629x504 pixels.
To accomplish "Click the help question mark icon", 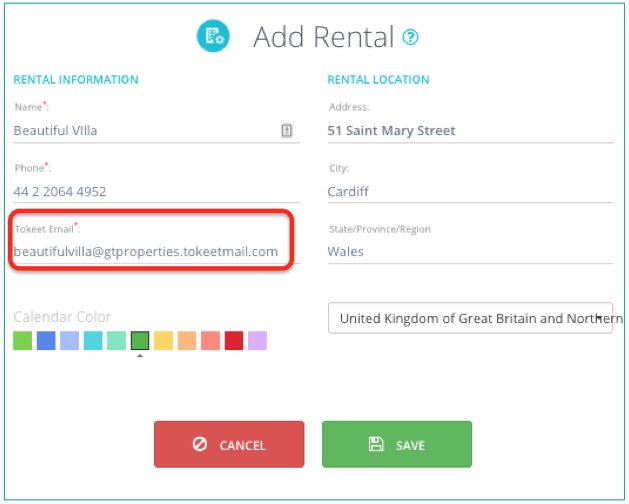I will click(410, 37).
